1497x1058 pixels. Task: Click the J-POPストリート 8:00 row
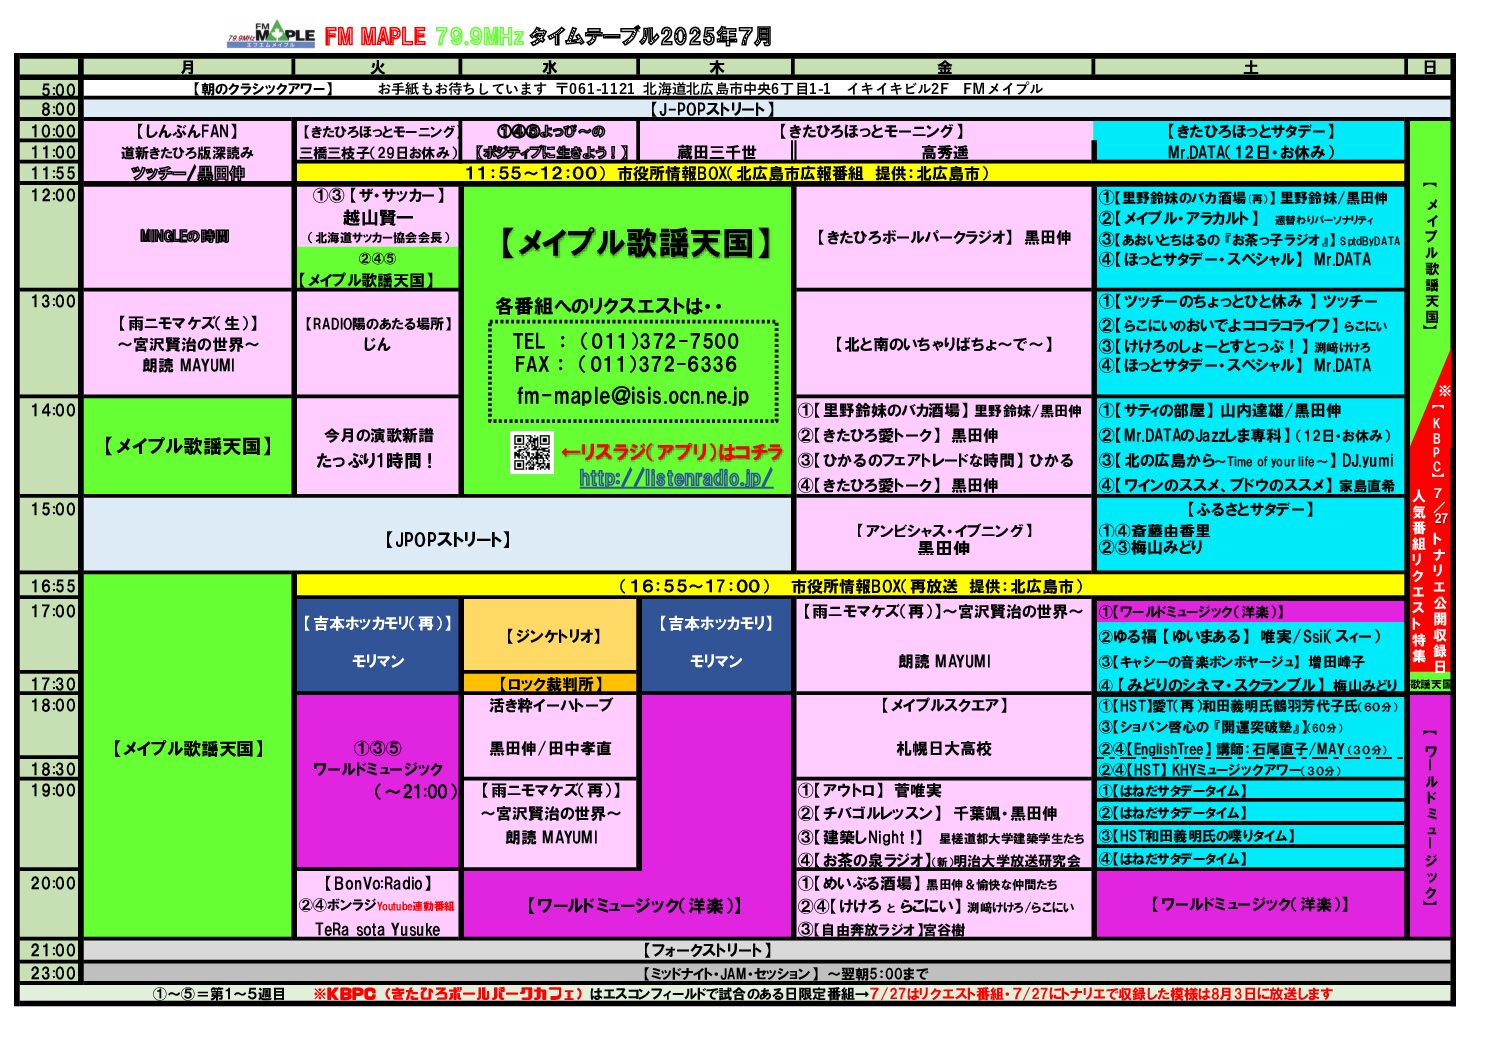[x=767, y=109]
